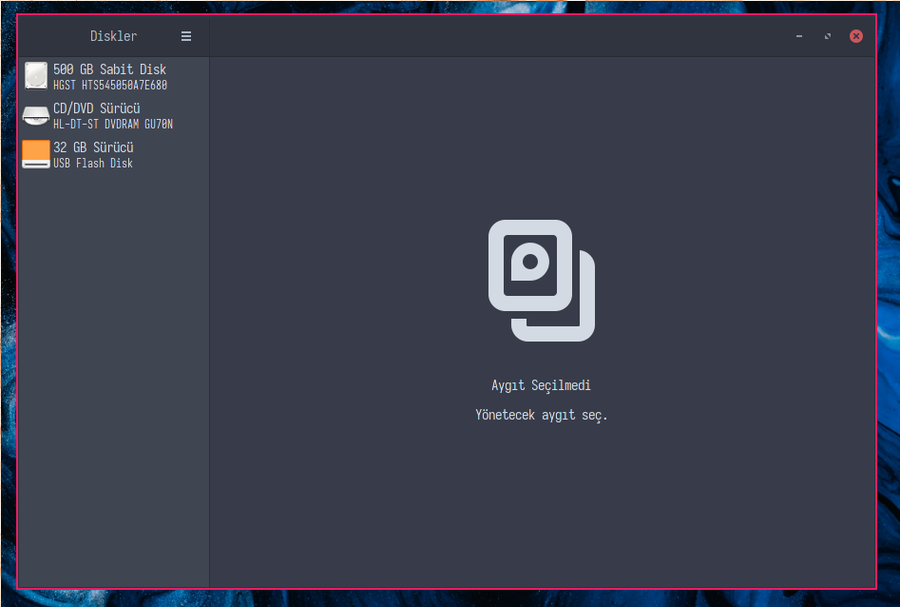Select the 32 GB Sürücü entry

click(114, 154)
